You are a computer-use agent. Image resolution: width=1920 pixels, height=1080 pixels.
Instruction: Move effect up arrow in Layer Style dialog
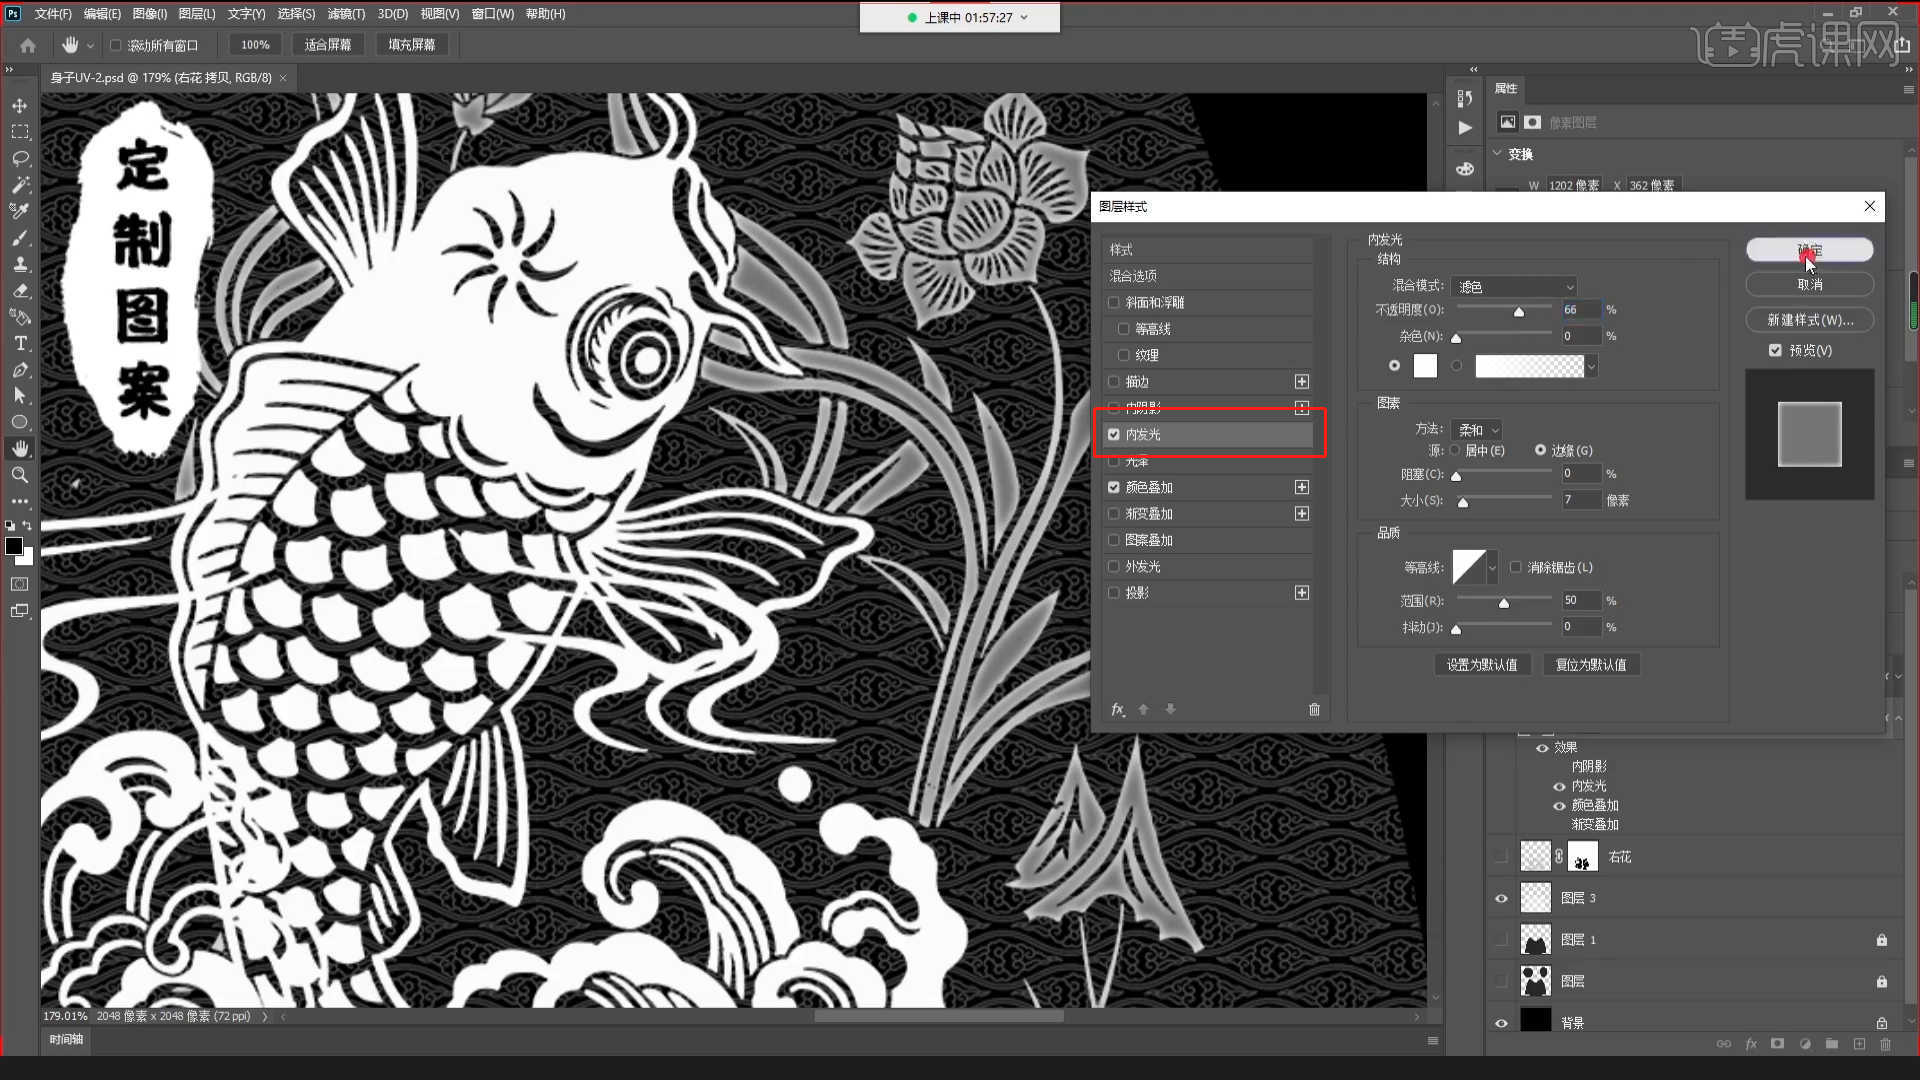[1144, 709]
